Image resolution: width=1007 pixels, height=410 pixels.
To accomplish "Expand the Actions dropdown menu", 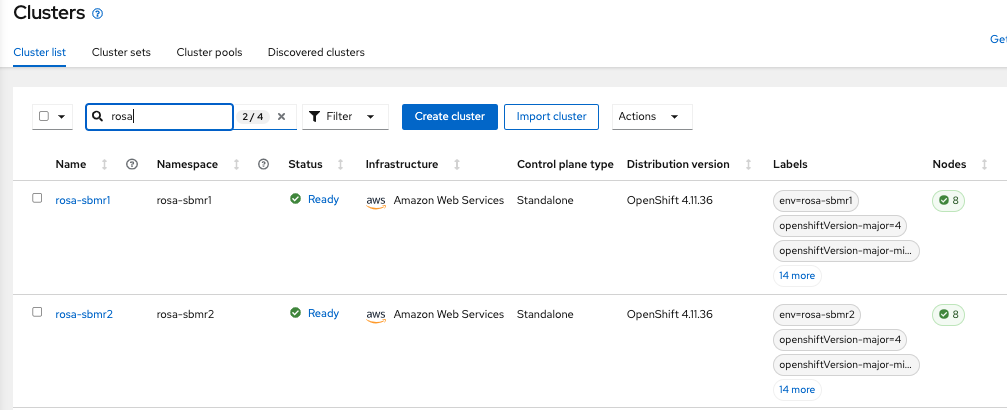I will (x=651, y=117).
